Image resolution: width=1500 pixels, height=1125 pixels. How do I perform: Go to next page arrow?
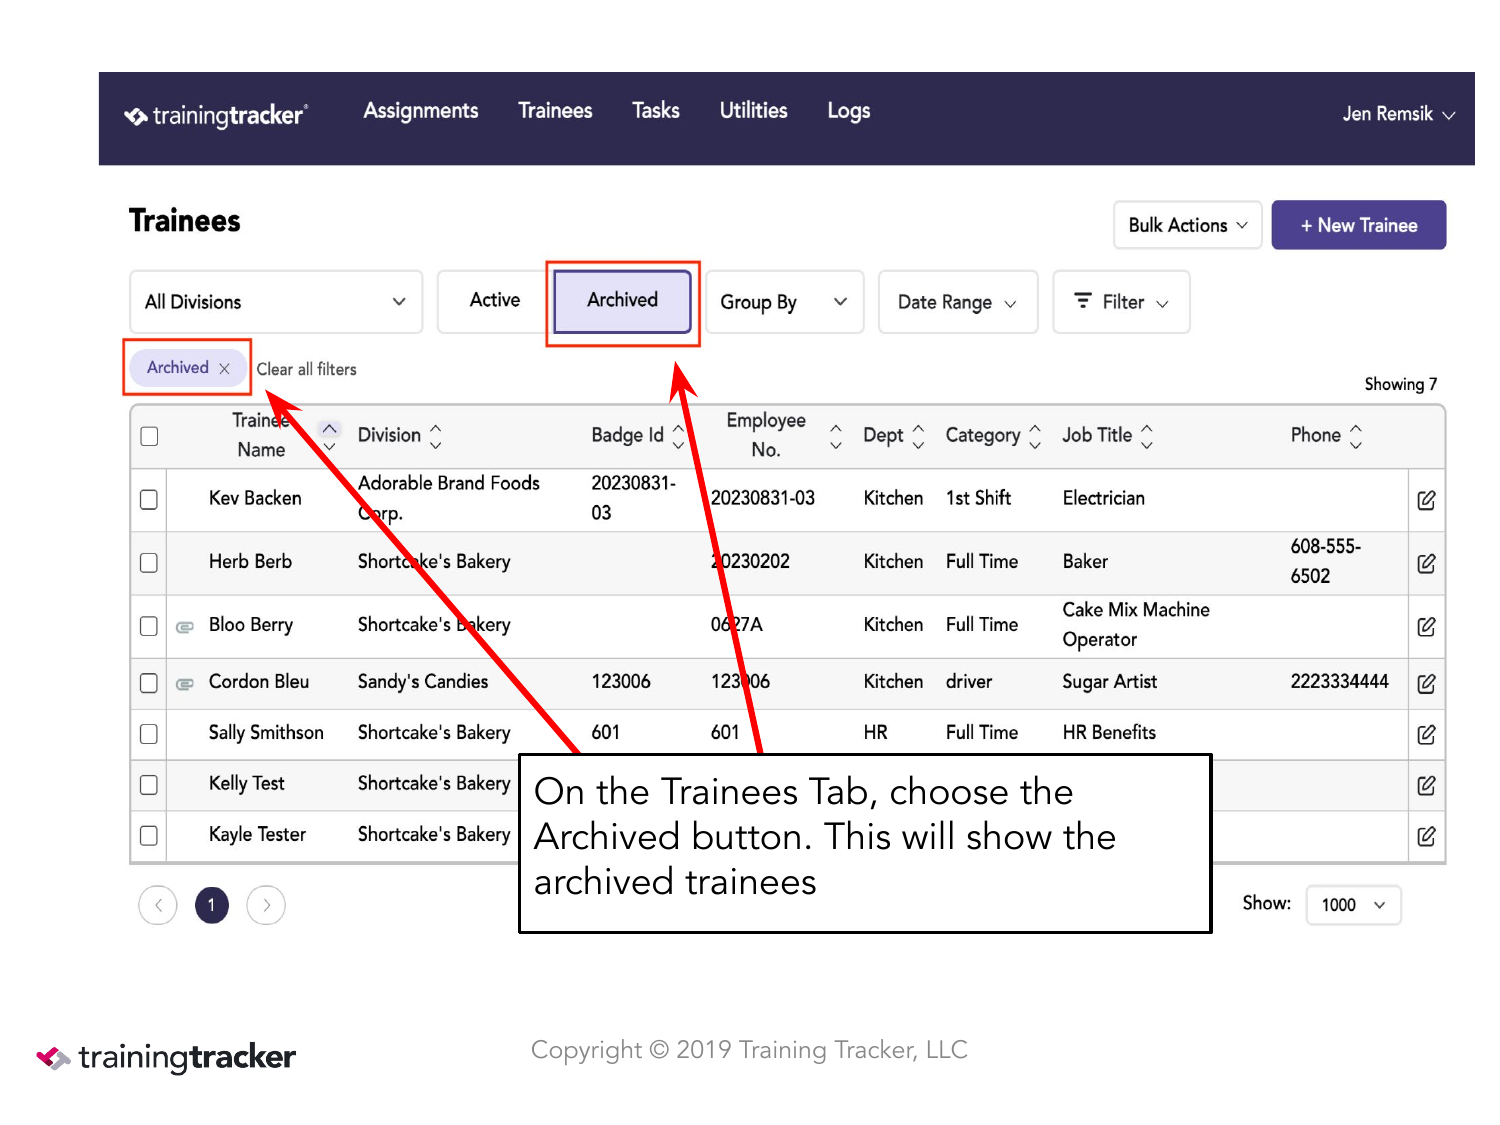pyautogui.click(x=266, y=905)
